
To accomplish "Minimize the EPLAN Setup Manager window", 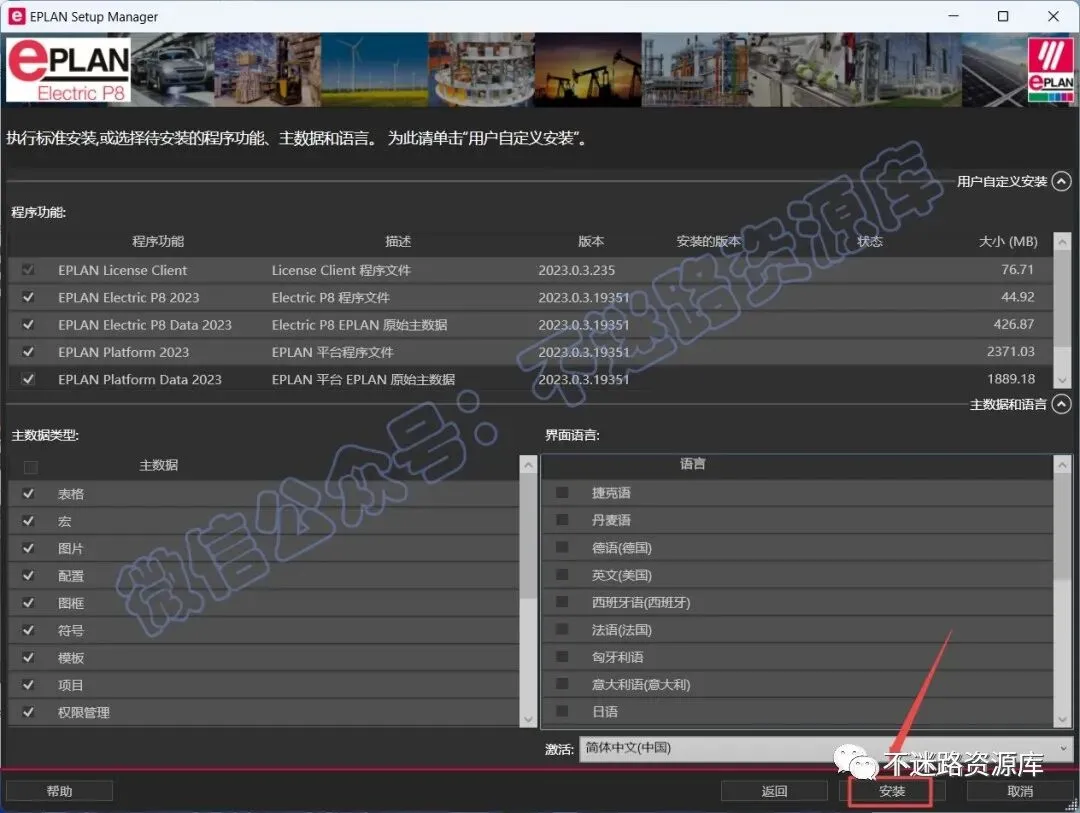I will [953, 16].
